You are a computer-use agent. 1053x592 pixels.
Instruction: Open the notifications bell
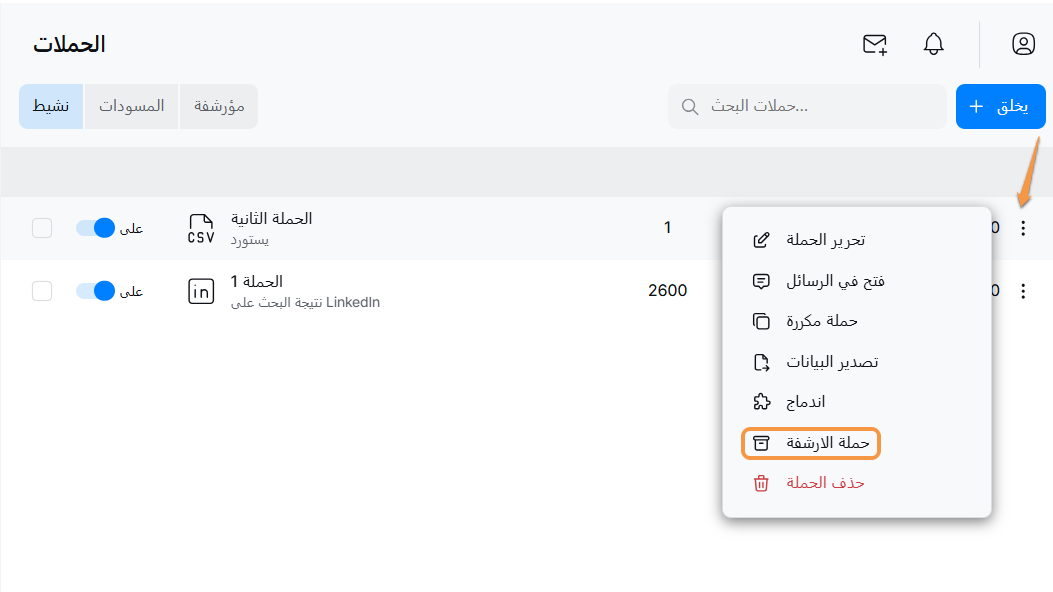(934, 44)
